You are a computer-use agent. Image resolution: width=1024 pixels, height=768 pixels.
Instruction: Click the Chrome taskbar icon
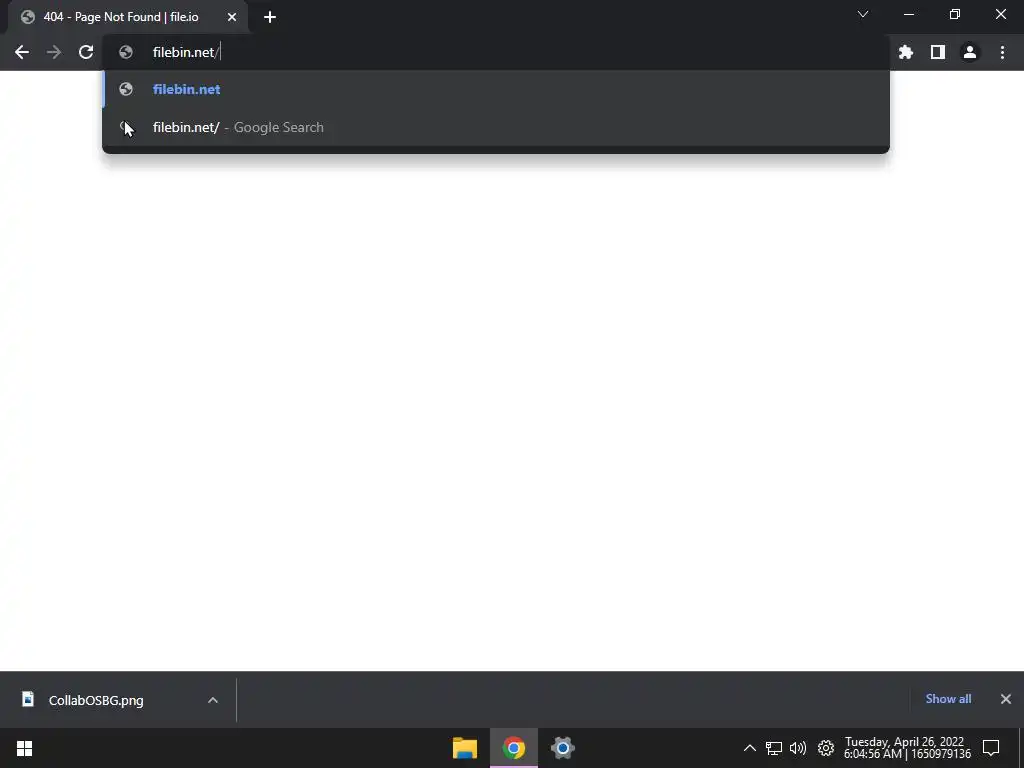click(x=514, y=748)
